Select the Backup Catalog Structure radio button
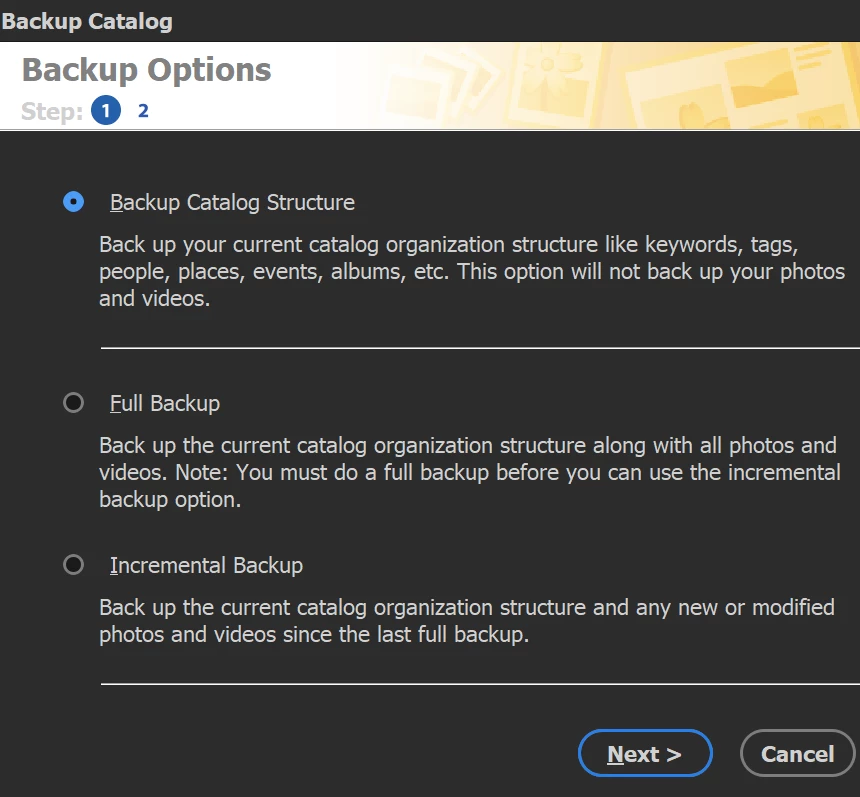 73,202
